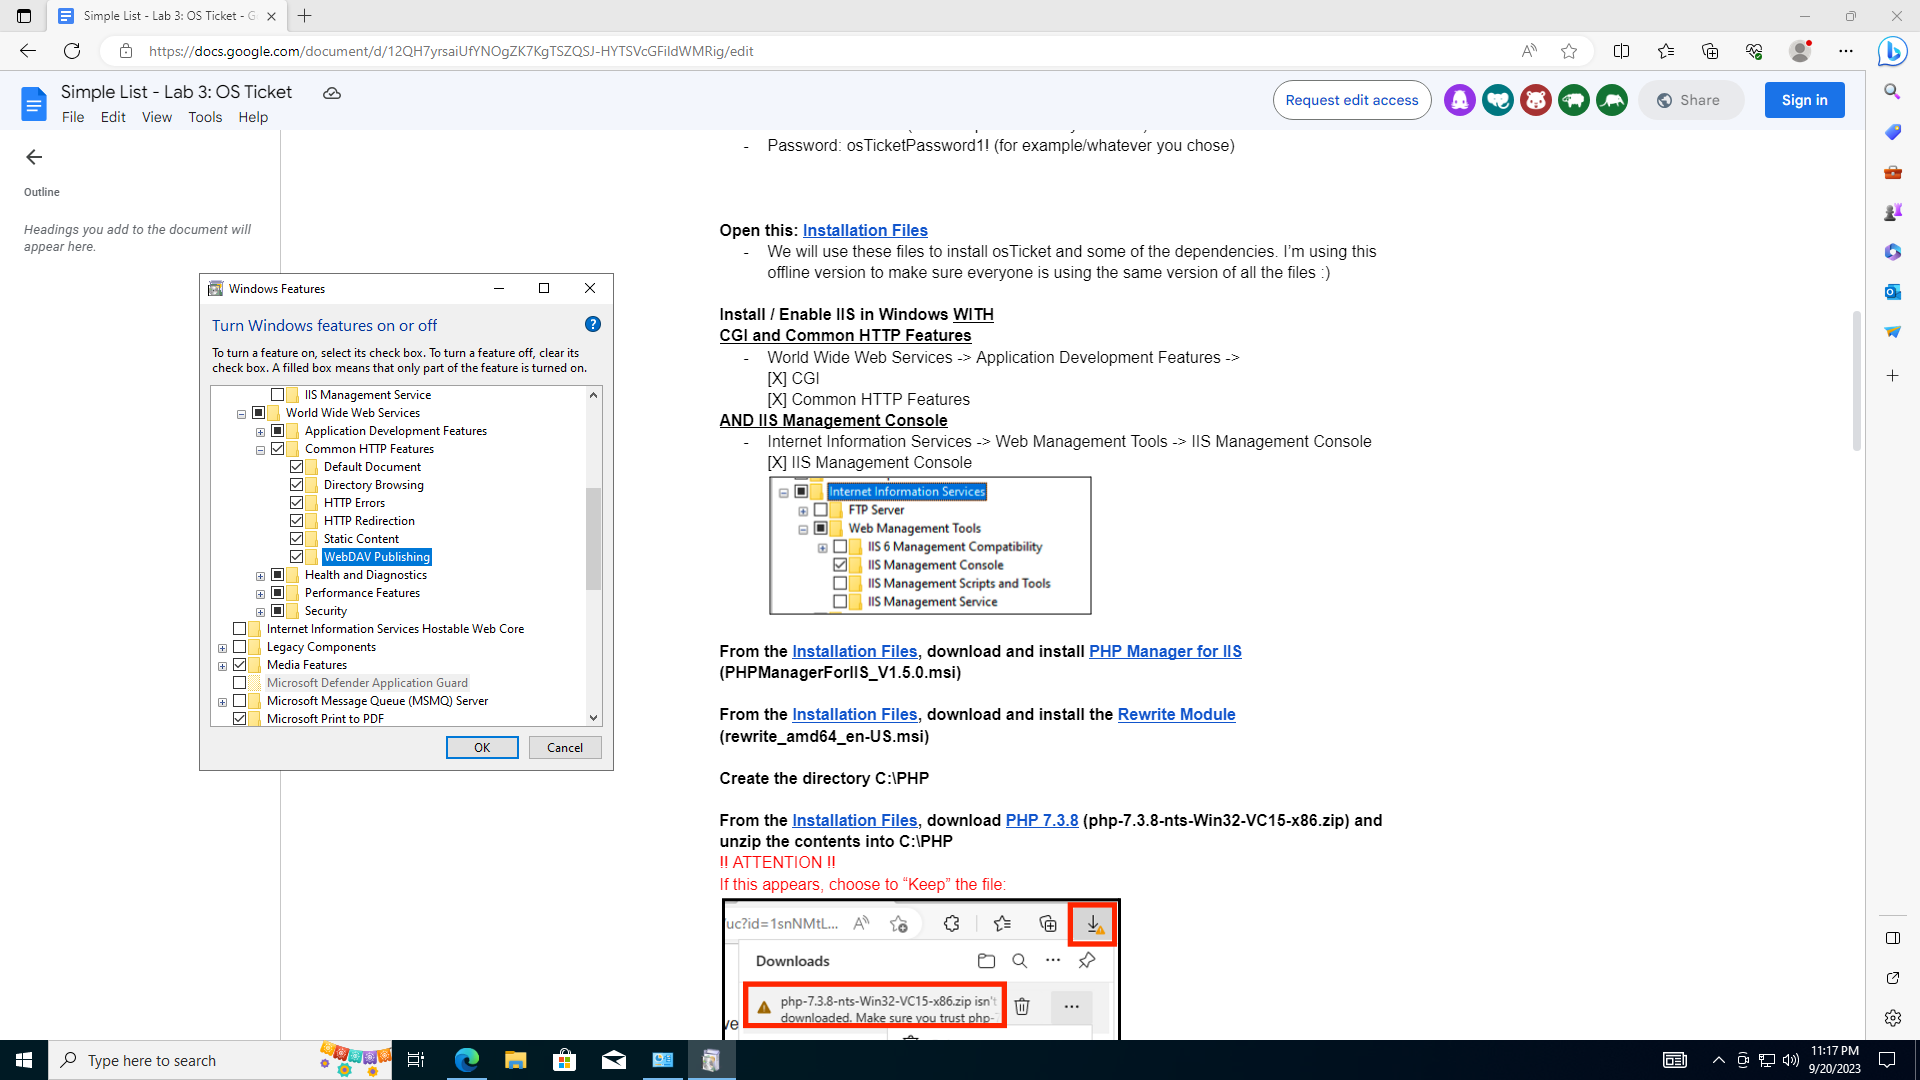Viewport: 1920px width, 1080px height.
Task: Launch File Explorer from the taskbar
Action: (x=515, y=1060)
